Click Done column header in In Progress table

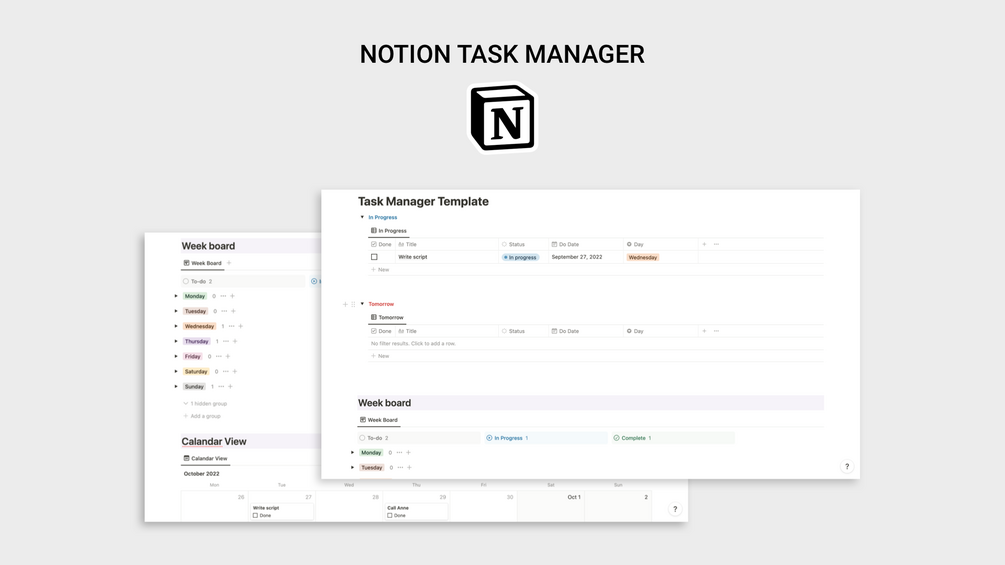click(x=381, y=244)
